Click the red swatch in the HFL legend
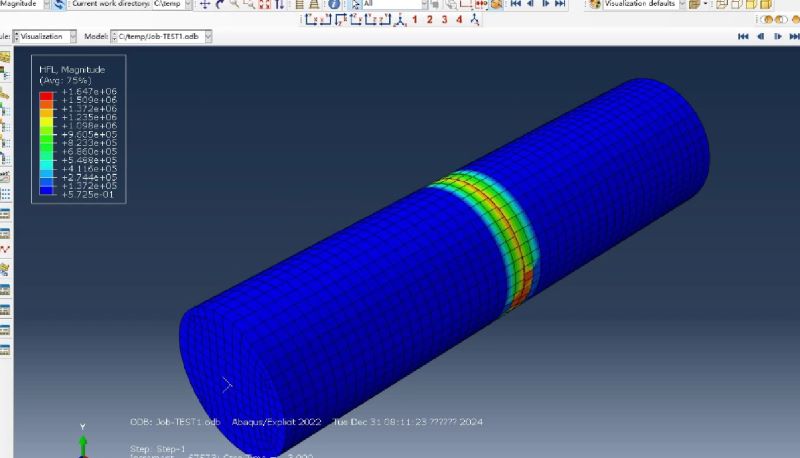This screenshot has width=800, height=458. [x=46, y=96]
